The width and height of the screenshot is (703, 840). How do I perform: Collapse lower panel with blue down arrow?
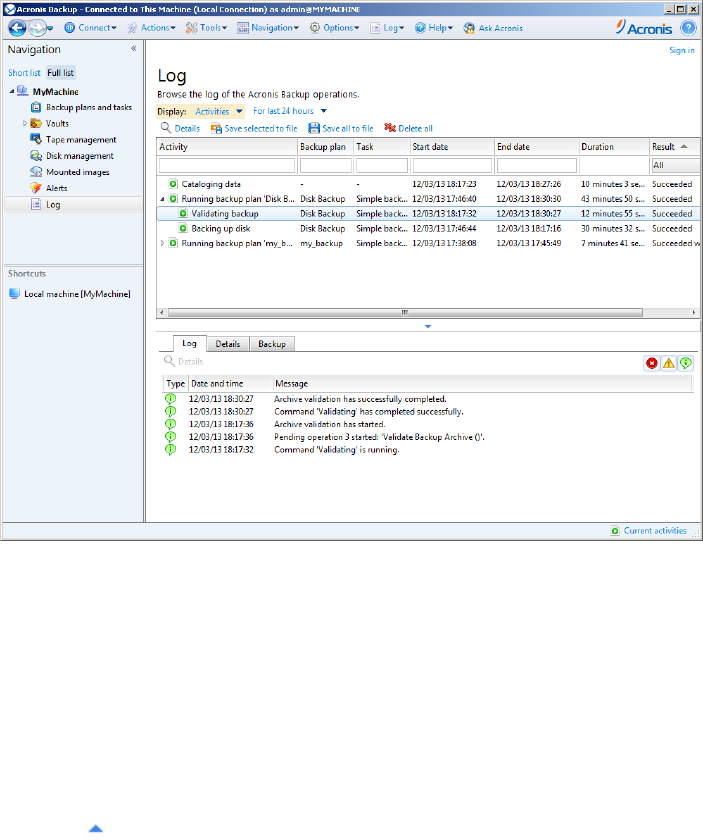pyautogui.click(x=428, y=326)
